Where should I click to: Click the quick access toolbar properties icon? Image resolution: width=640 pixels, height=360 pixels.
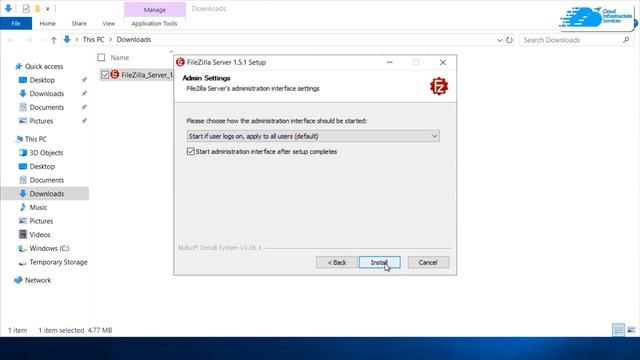click(26, 9)
